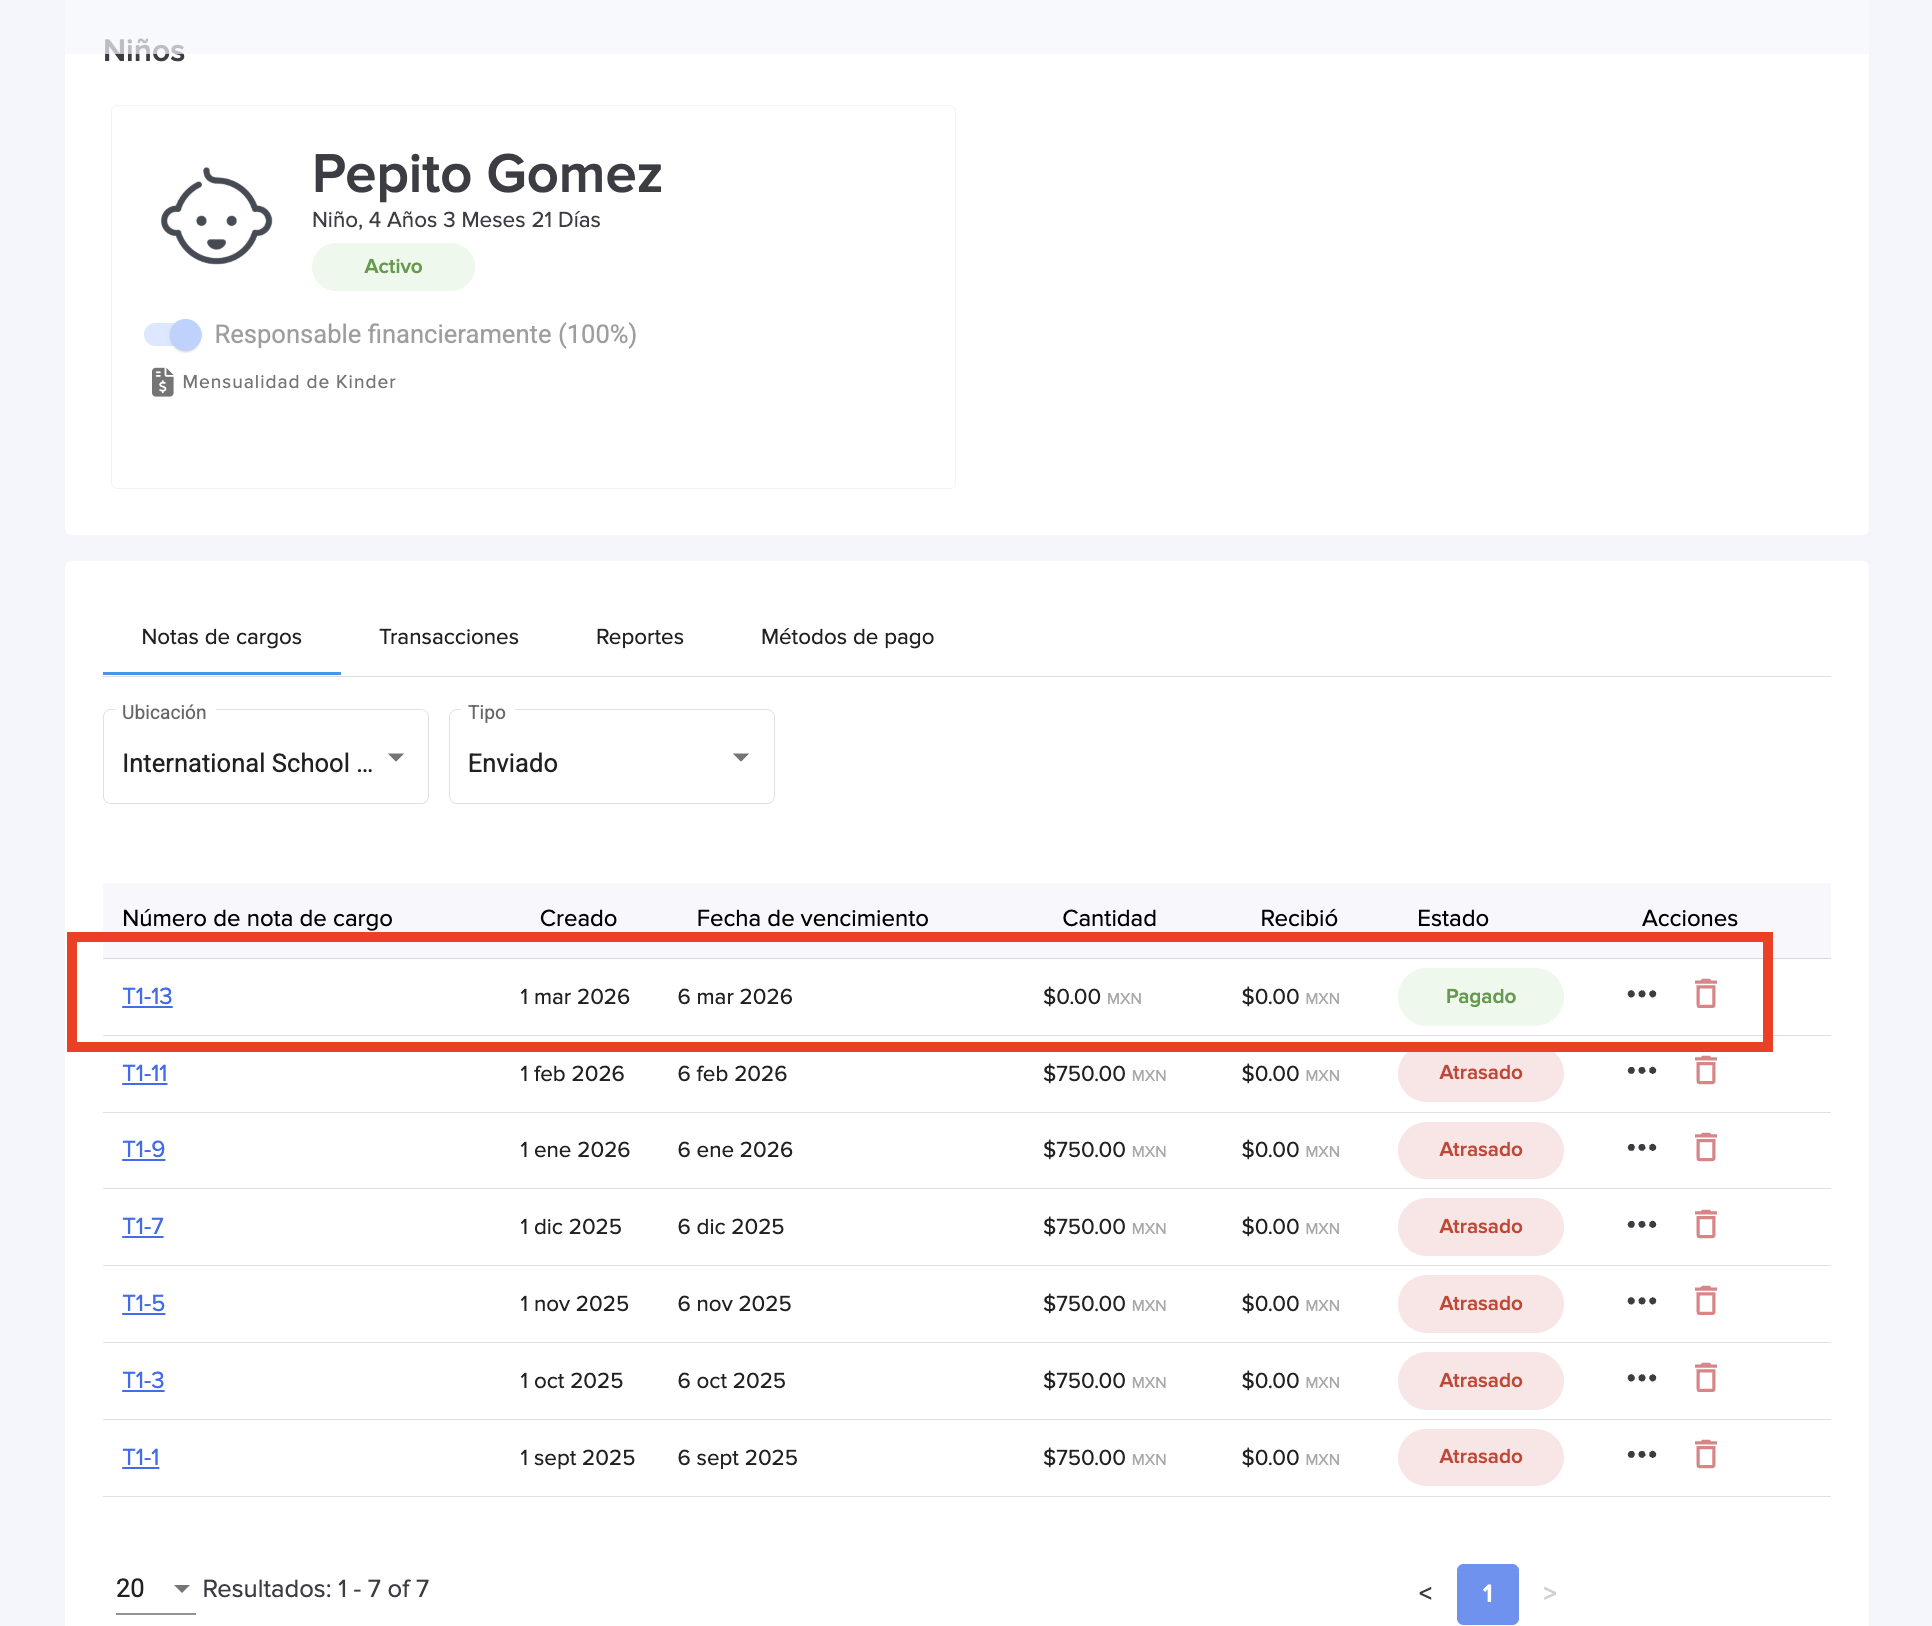
Task: Change results per page from 20
Action: [153, 1589]
